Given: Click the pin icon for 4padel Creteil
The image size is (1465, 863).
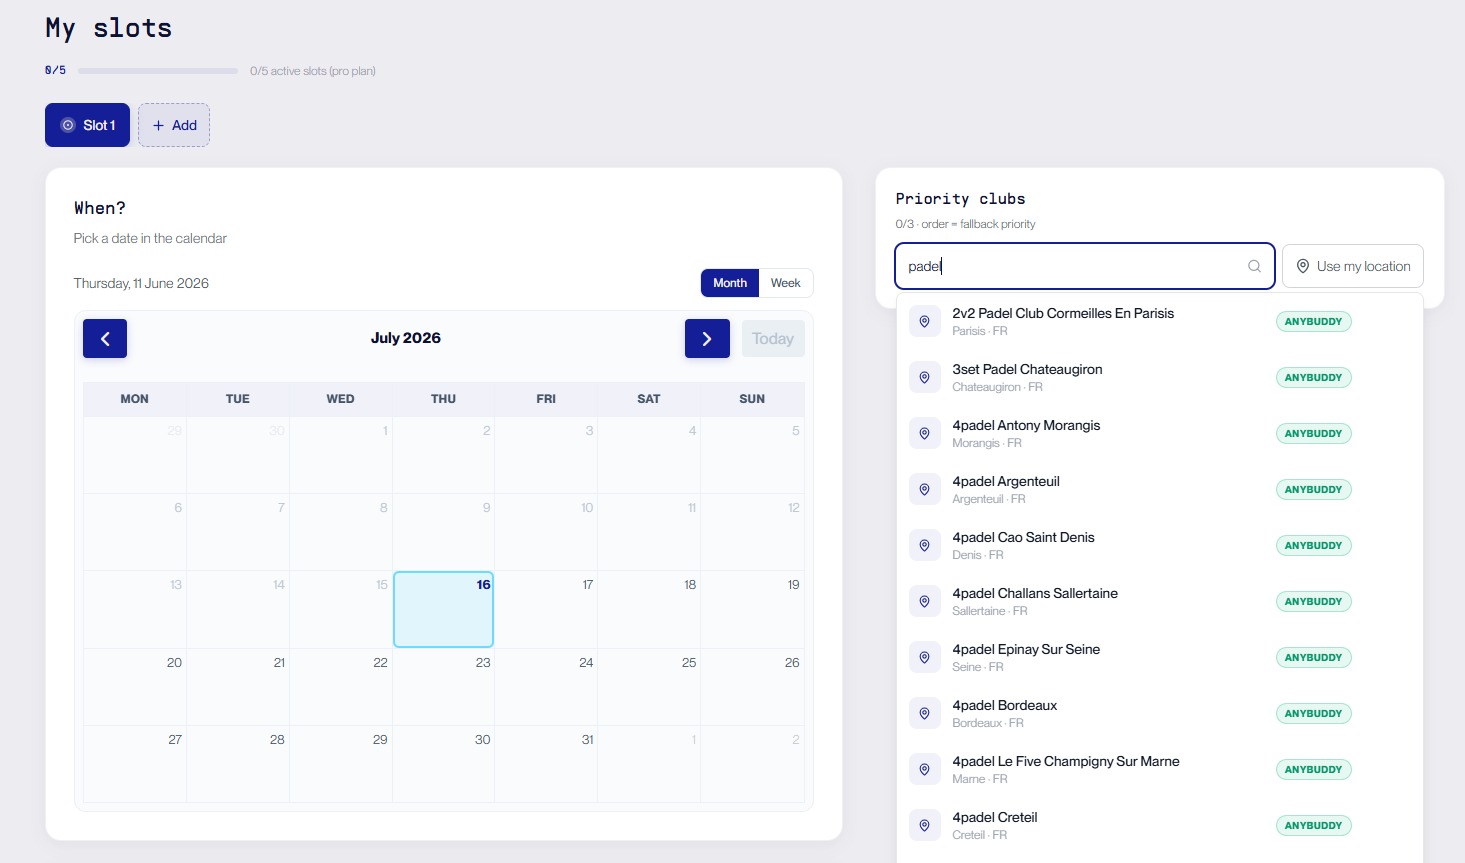Looking at the screenshot, I should coord(925,825).
